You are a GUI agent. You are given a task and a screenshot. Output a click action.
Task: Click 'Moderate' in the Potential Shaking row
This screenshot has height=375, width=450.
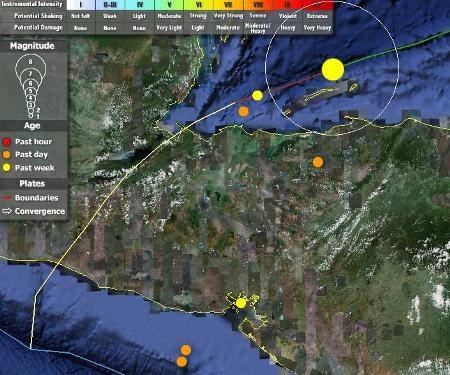[x=169, y=16]
